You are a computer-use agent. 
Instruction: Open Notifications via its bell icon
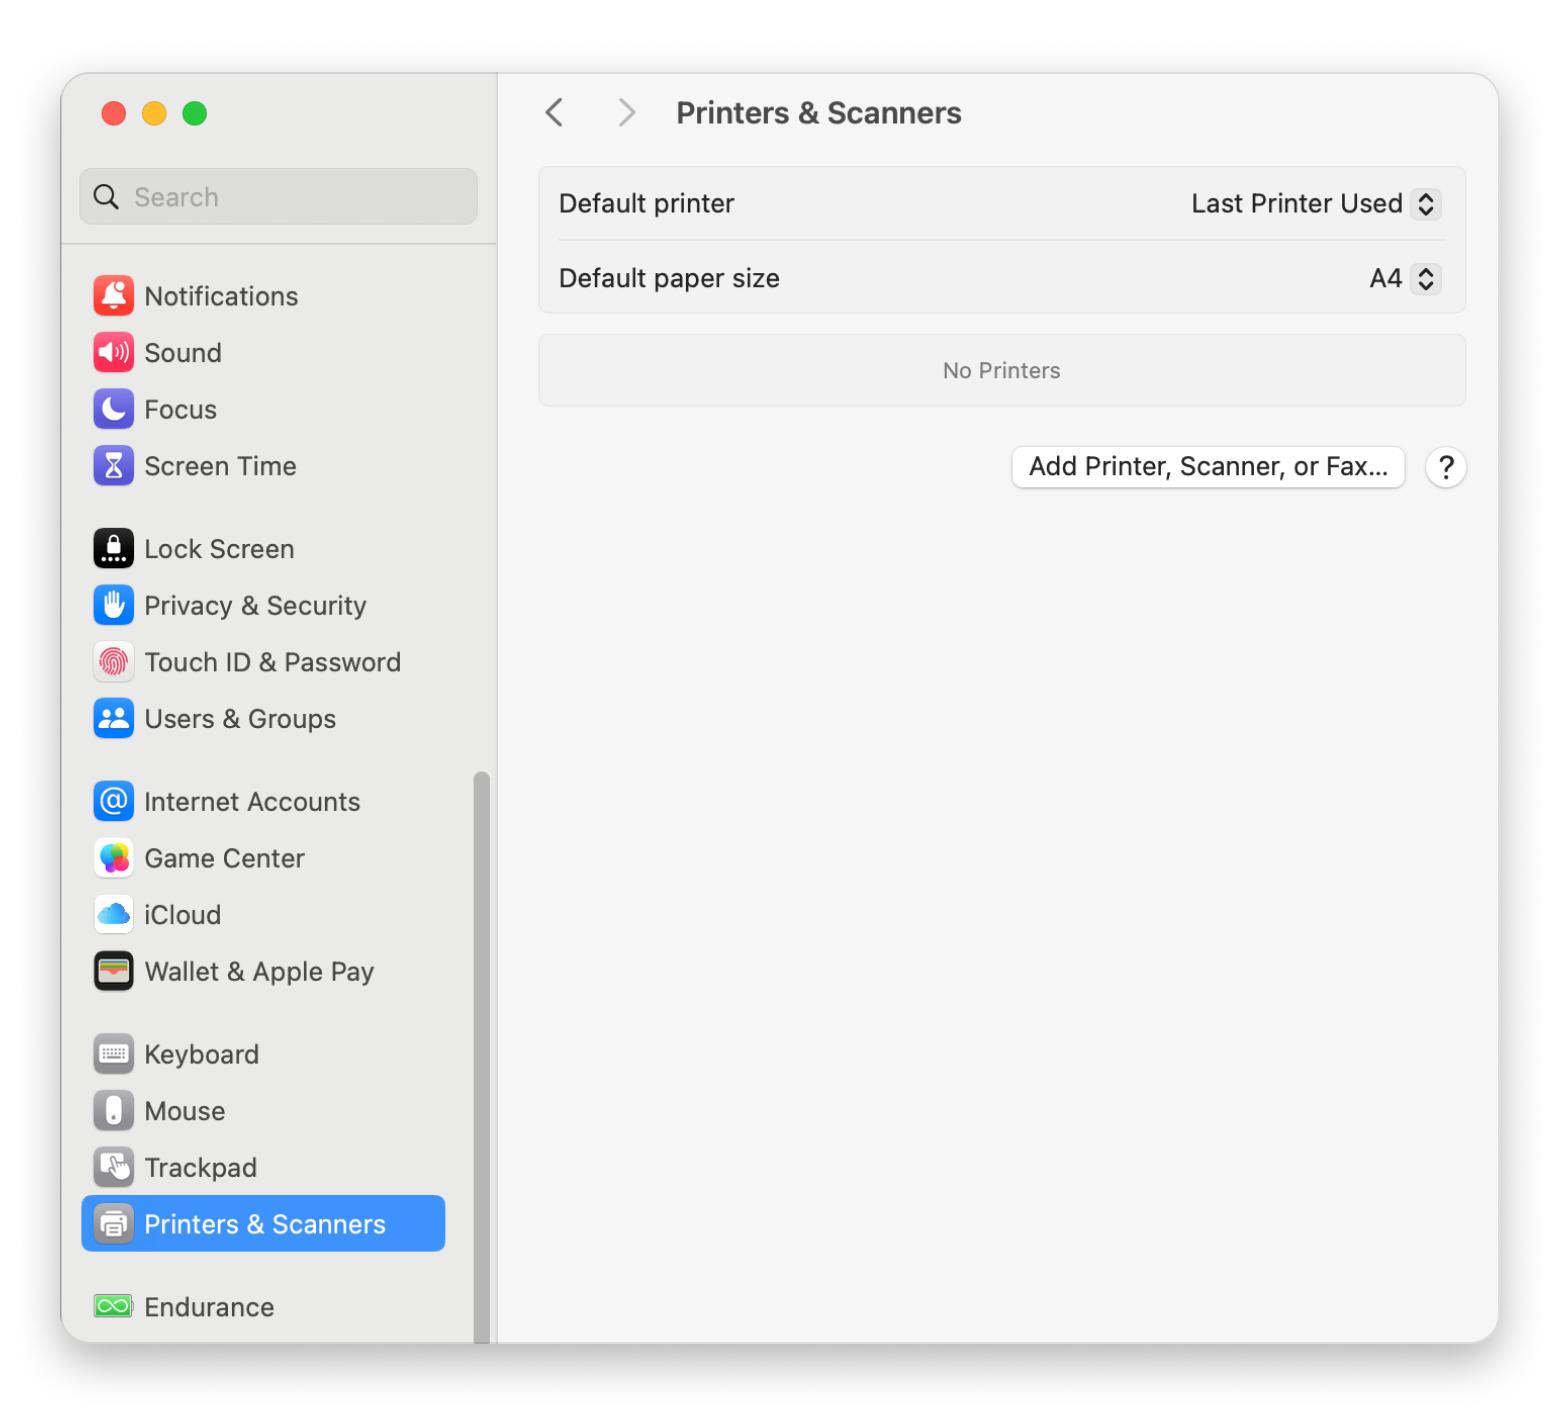(x=113, y=296)
